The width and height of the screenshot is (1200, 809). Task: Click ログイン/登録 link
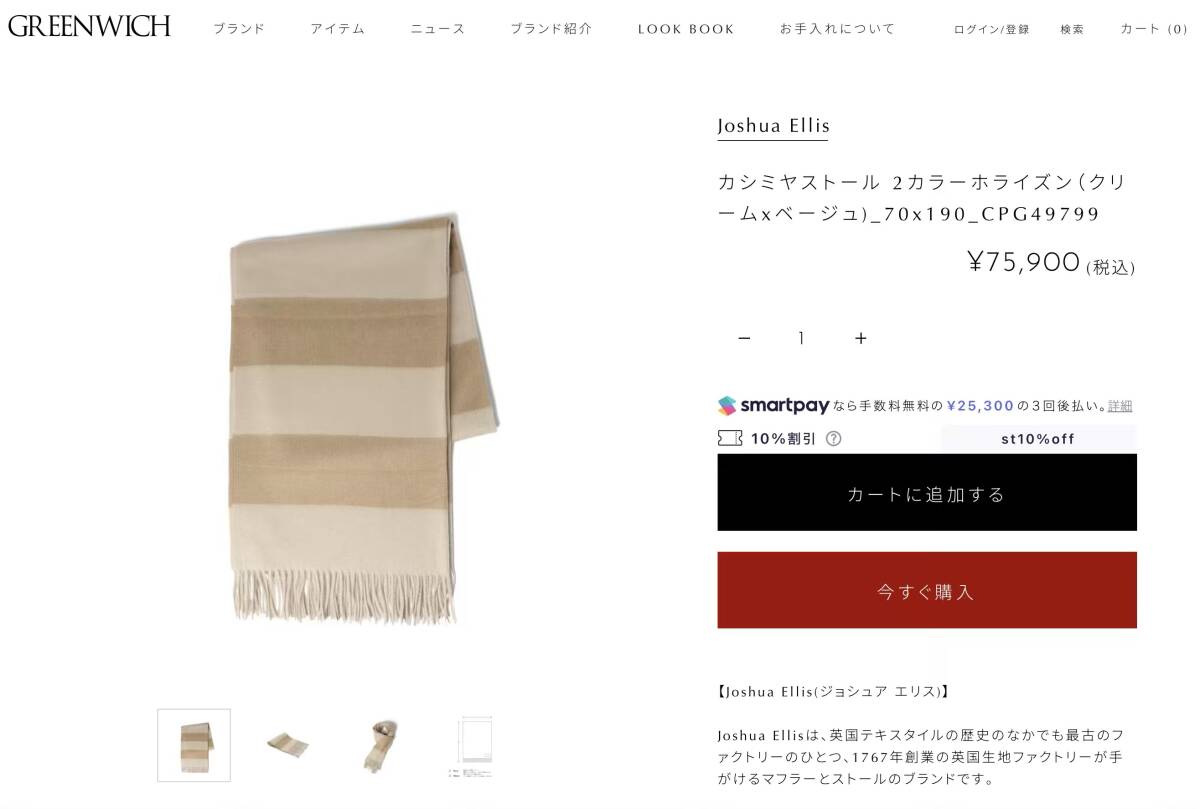point(991,29)
